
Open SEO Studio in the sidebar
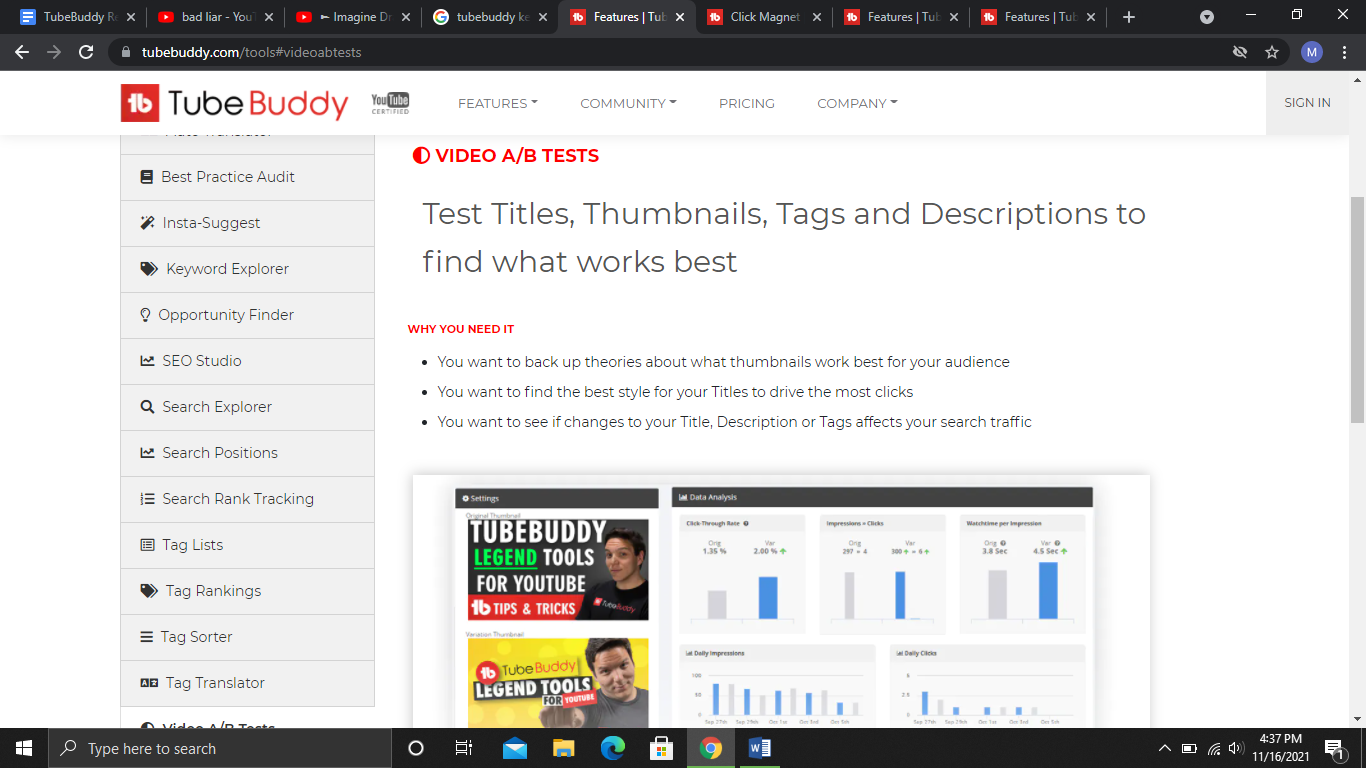pyautogui.click(x=247, y=361)
